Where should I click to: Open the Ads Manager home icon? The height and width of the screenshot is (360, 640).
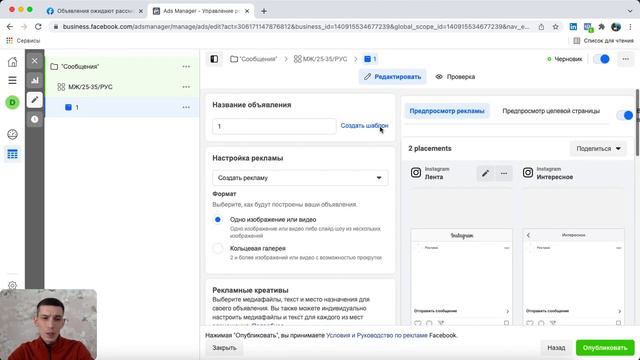click(12, 62)
